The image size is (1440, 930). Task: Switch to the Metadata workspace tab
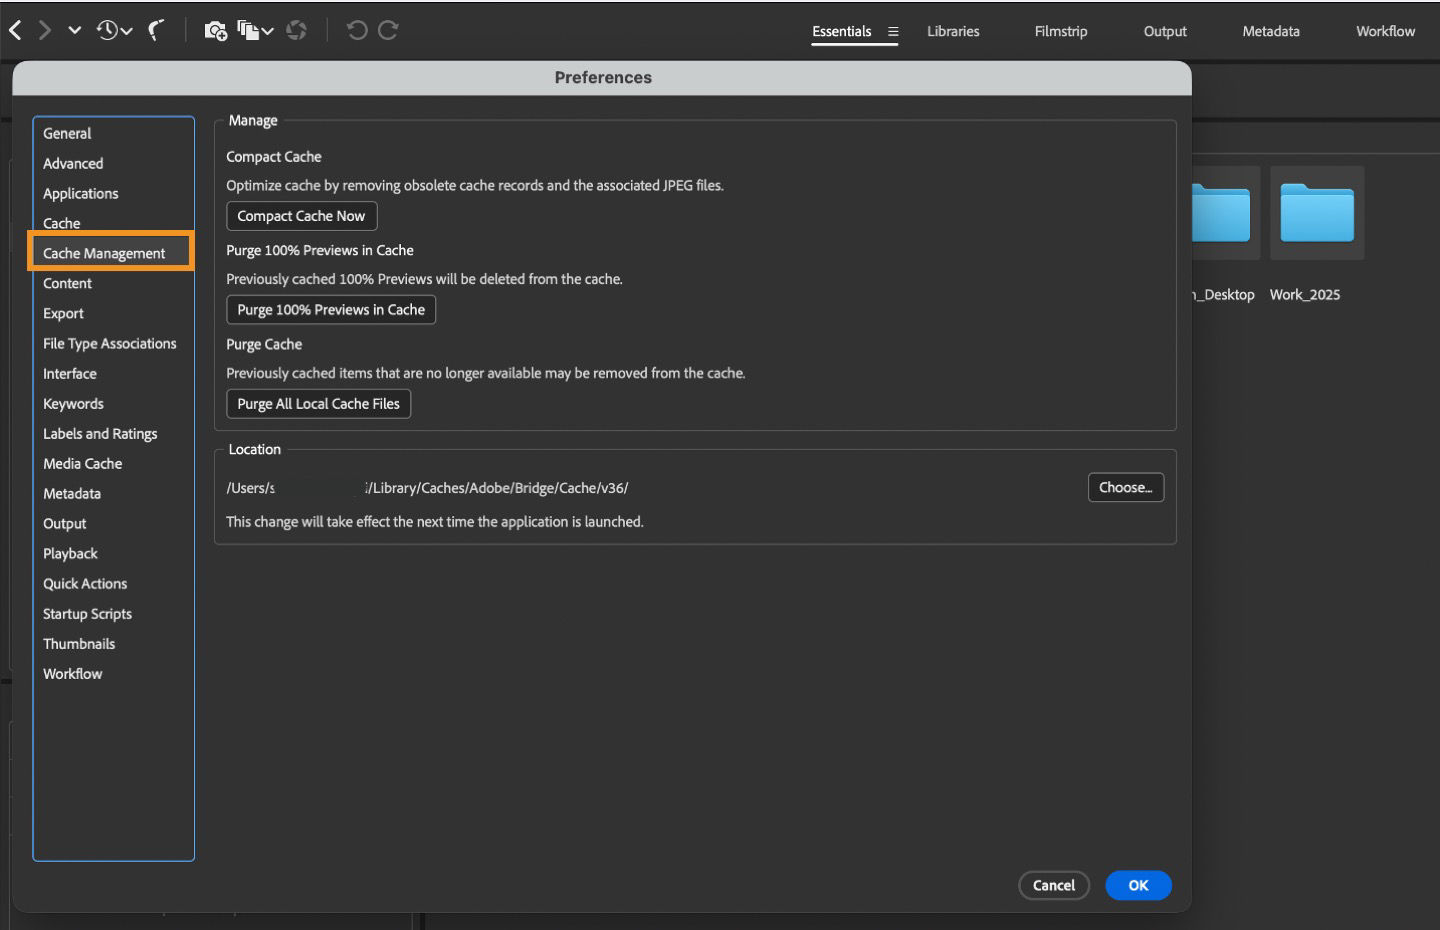coord(1269,31)
